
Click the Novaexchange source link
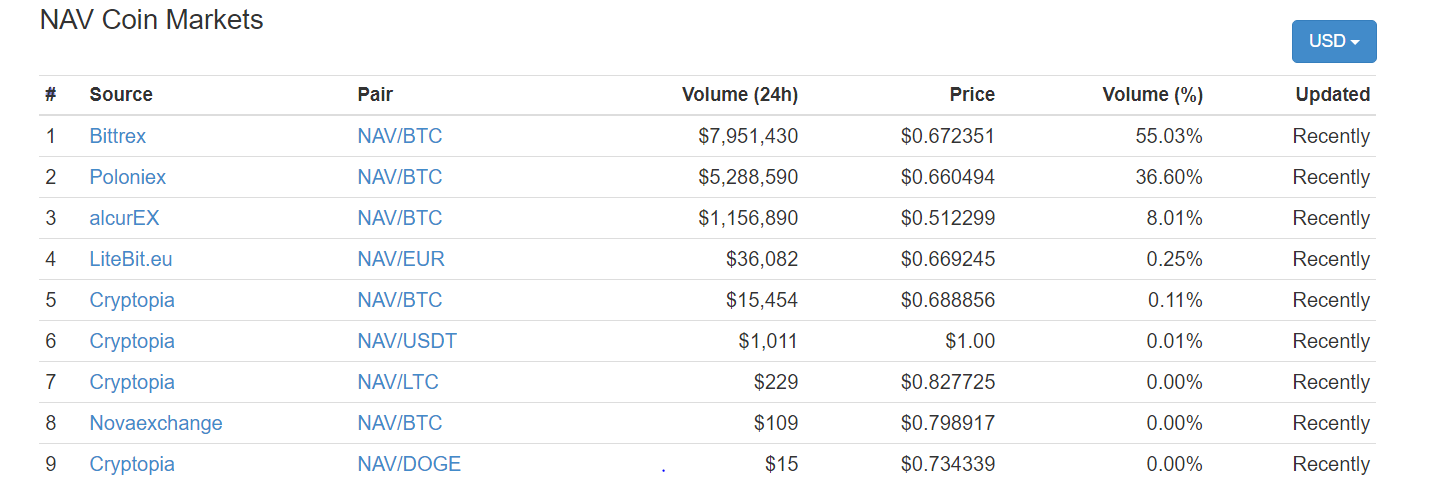(x=156, y=423)
